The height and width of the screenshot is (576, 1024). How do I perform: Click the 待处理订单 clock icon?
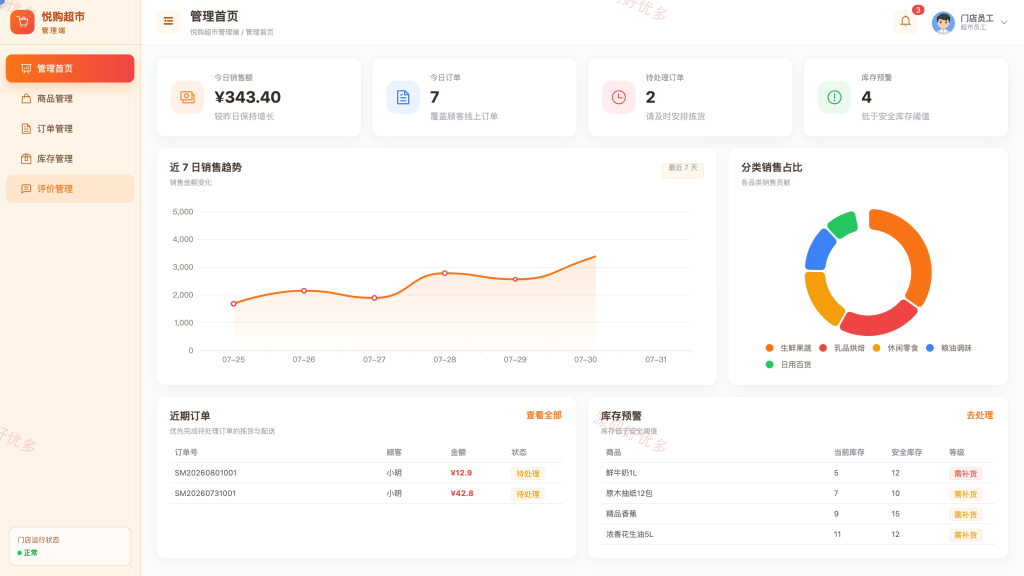tap(618, 97)
